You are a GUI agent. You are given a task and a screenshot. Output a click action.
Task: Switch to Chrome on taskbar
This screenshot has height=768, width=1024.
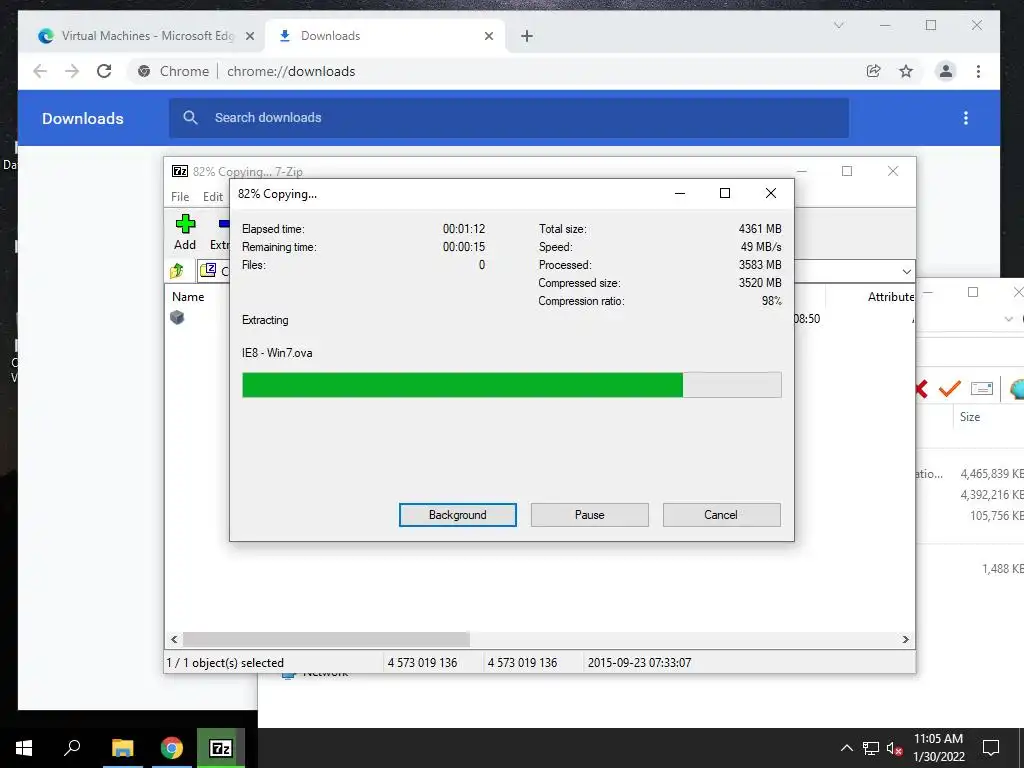coord(172,748)
